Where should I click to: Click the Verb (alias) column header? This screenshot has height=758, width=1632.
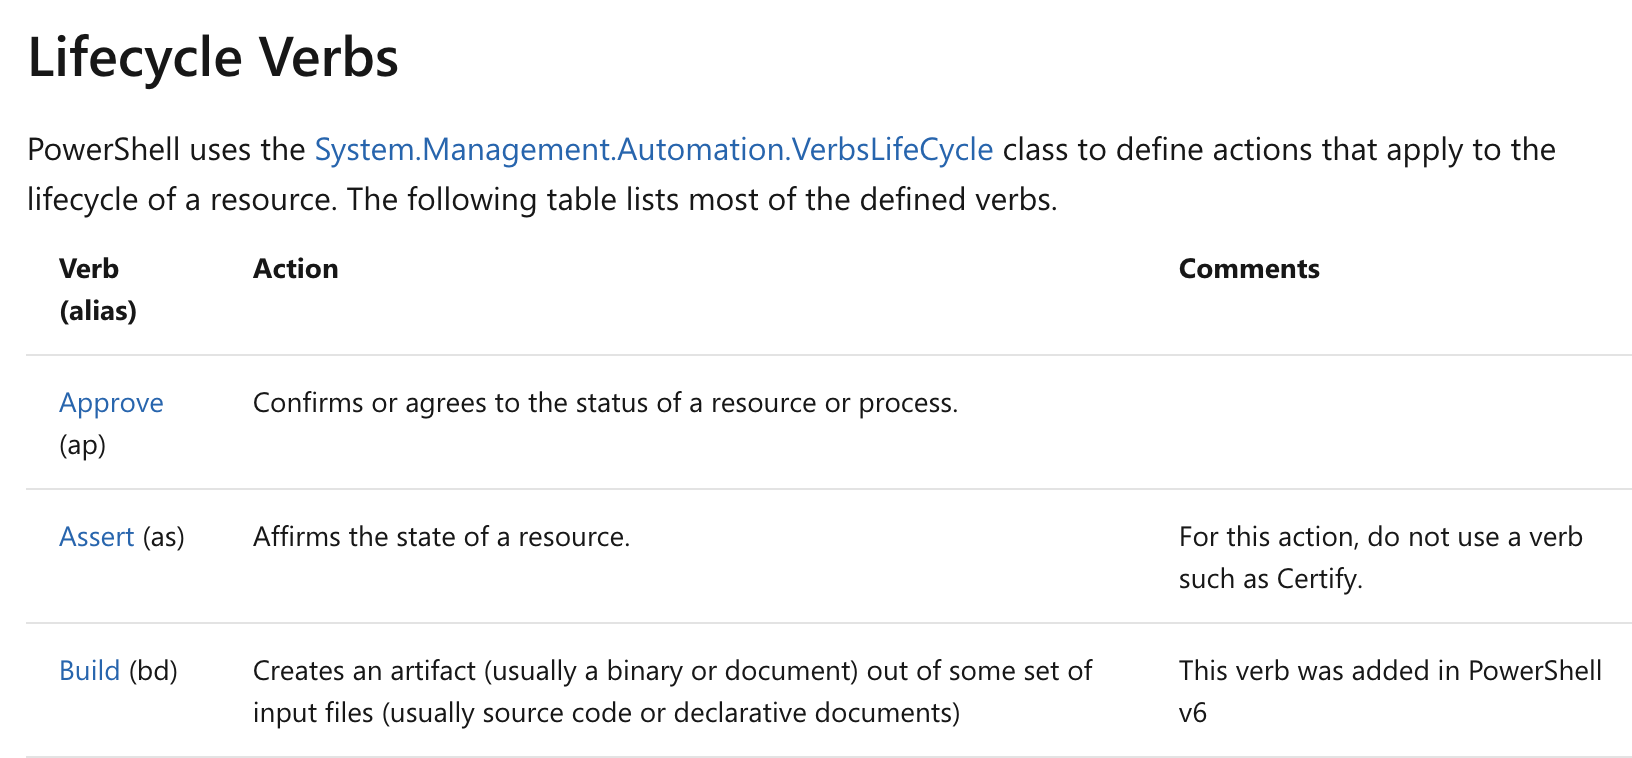[98, 290]
